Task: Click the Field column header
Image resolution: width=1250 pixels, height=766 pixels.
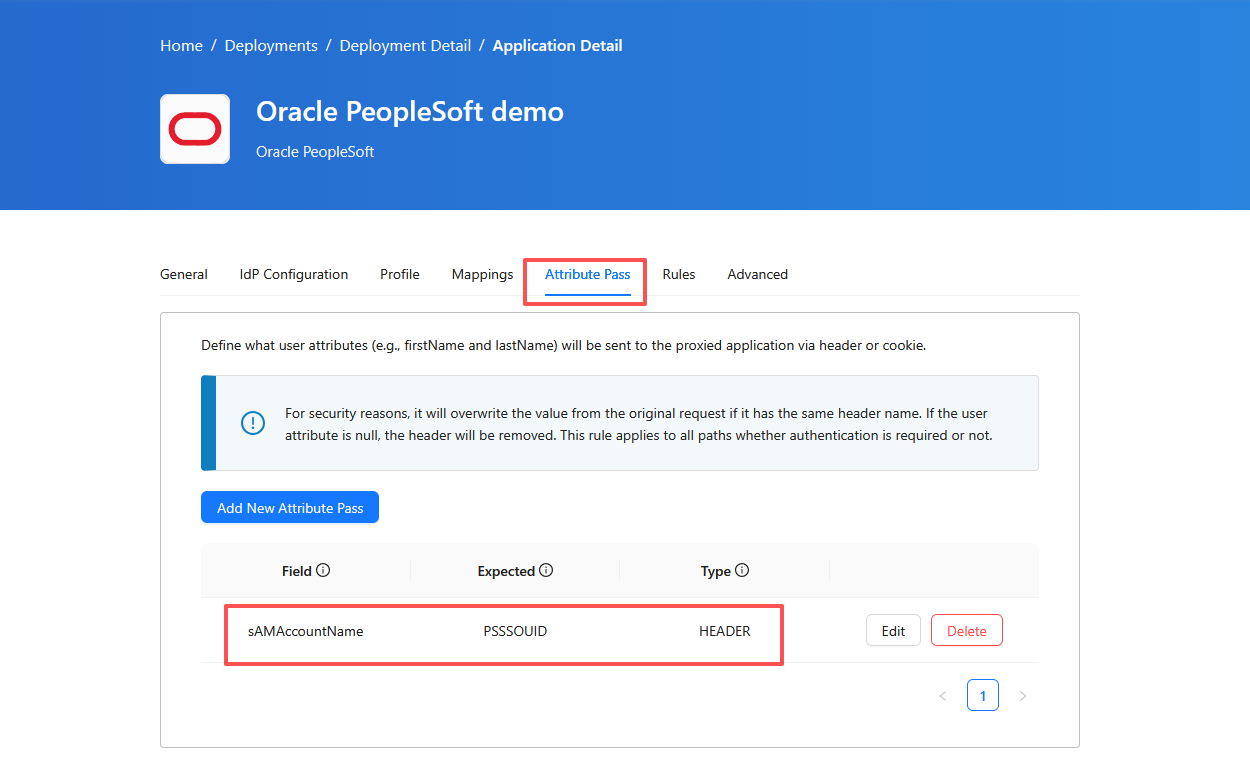Action: click(x=297, y=571)
